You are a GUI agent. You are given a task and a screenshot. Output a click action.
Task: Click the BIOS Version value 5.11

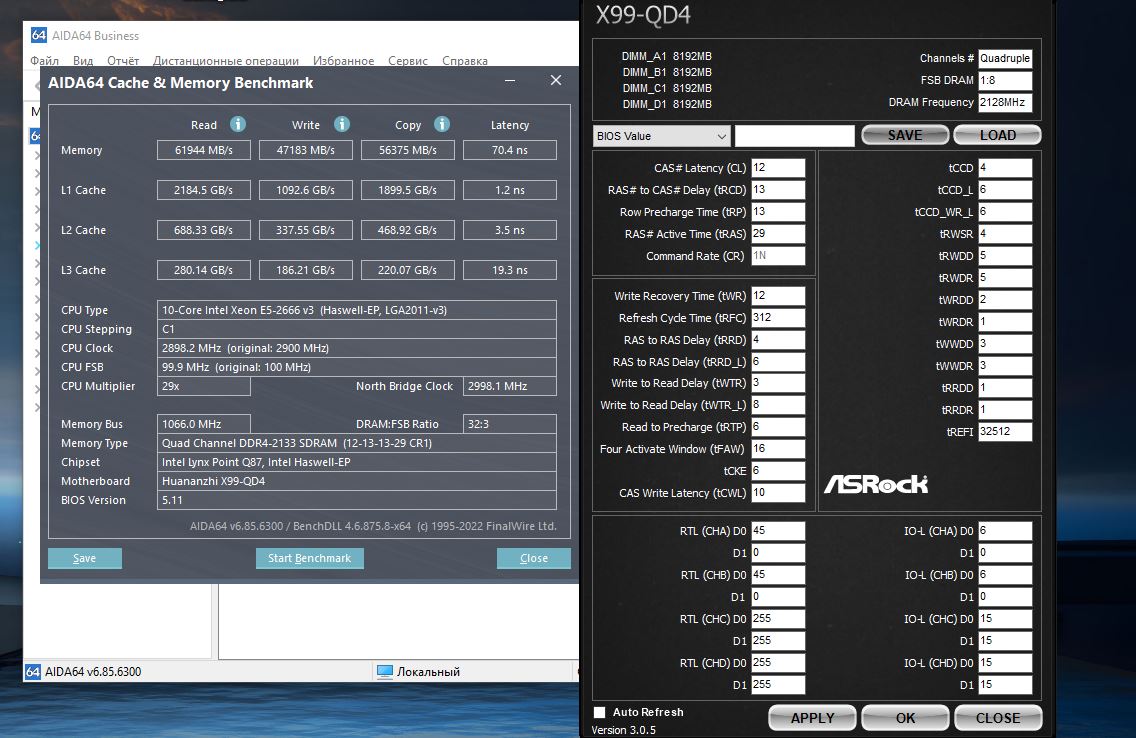356,500
